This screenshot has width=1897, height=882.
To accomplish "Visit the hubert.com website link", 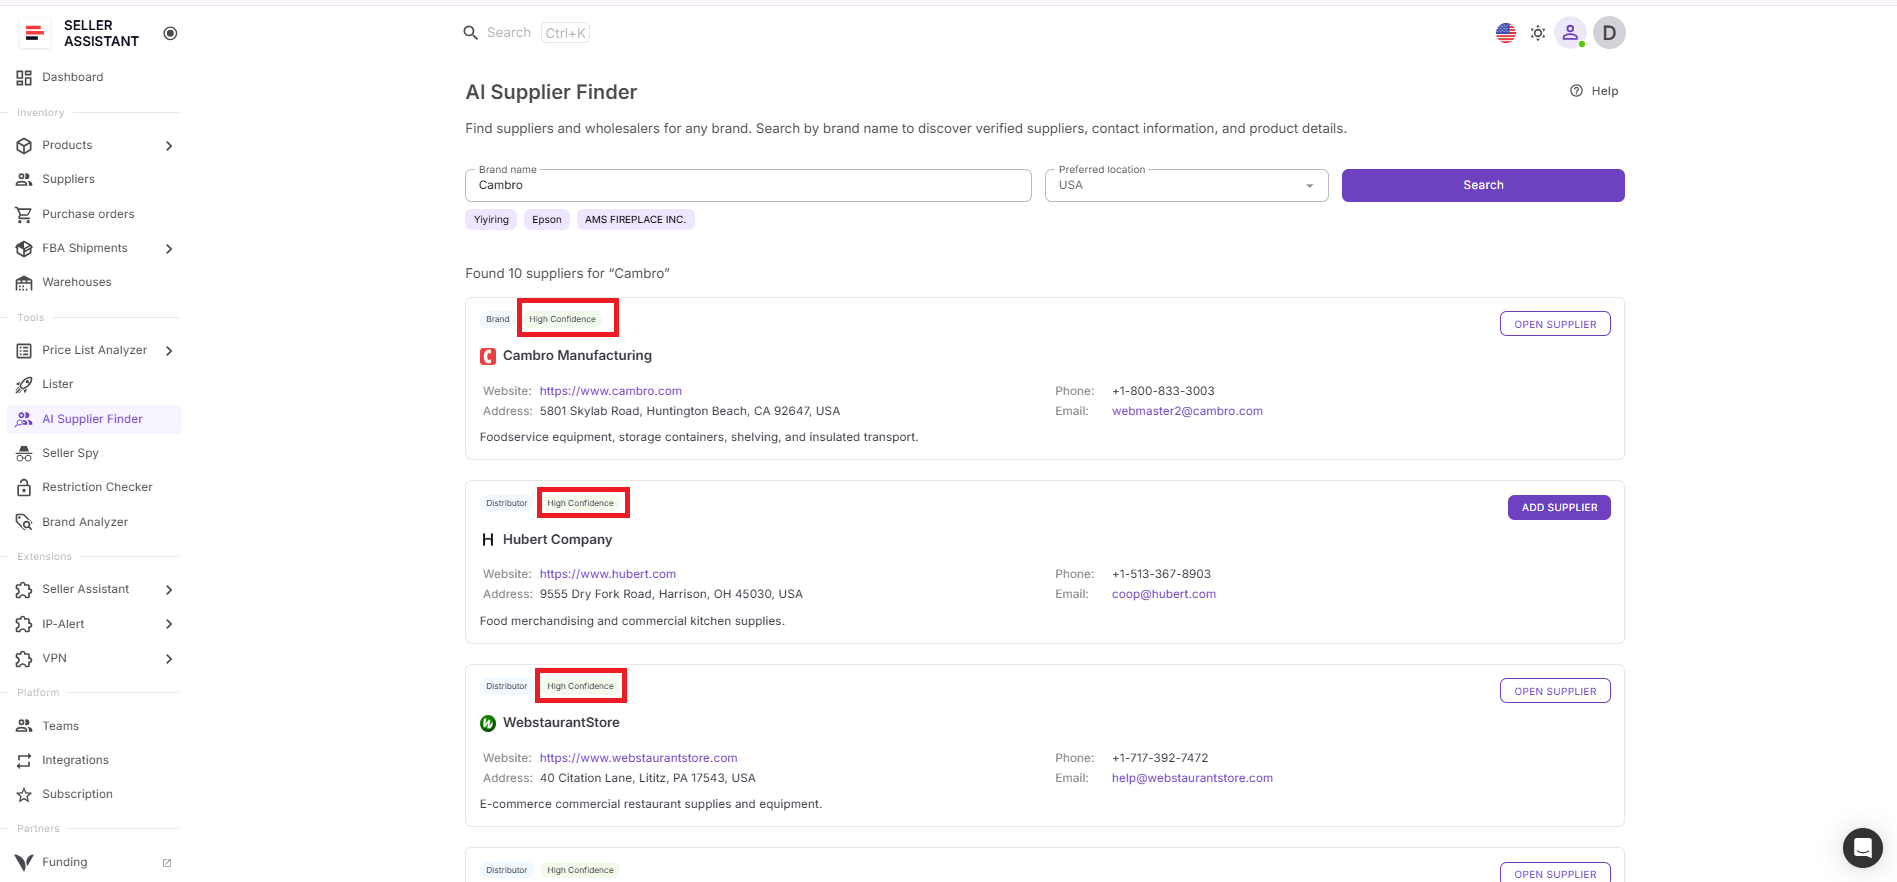I will (x=608, y=574).
